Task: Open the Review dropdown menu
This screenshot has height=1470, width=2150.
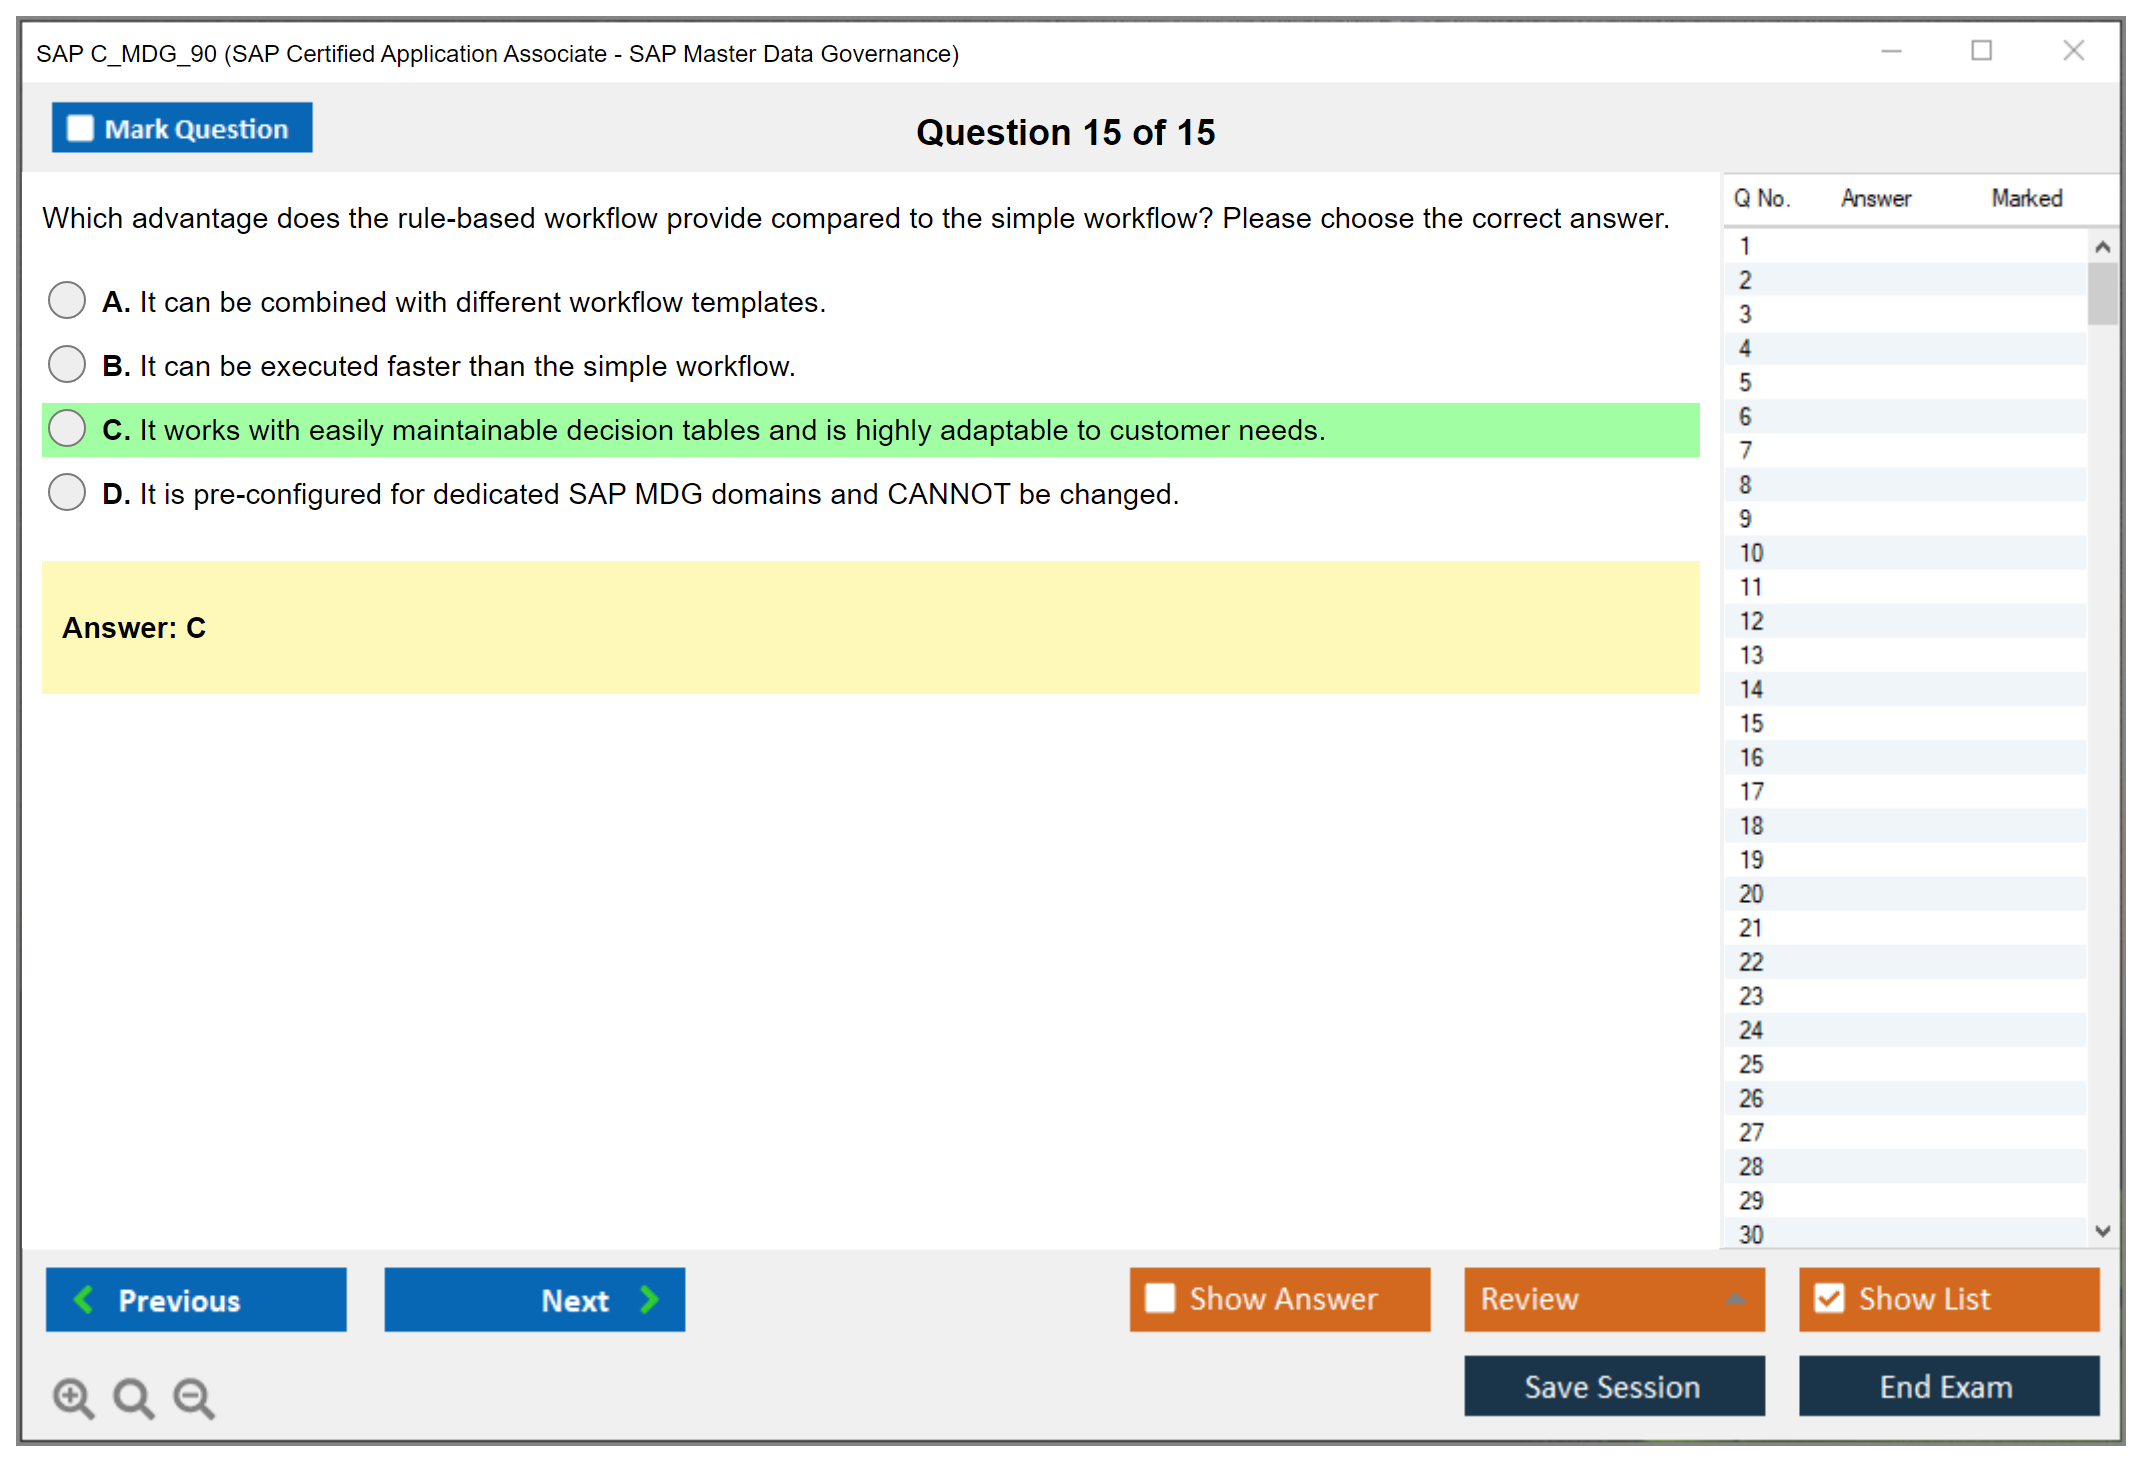Action: [x=1613, y=1298]
